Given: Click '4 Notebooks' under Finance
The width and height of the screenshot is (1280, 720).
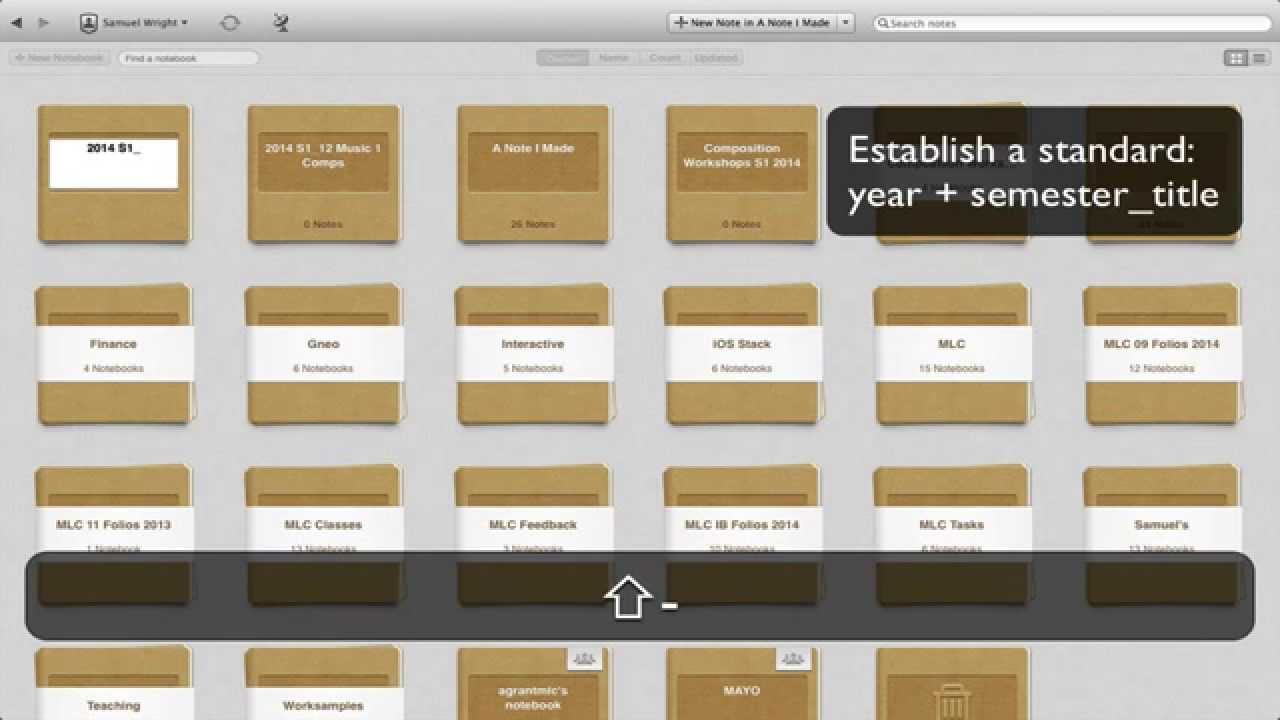Looking at the screenshot, I should click(113, 368).
